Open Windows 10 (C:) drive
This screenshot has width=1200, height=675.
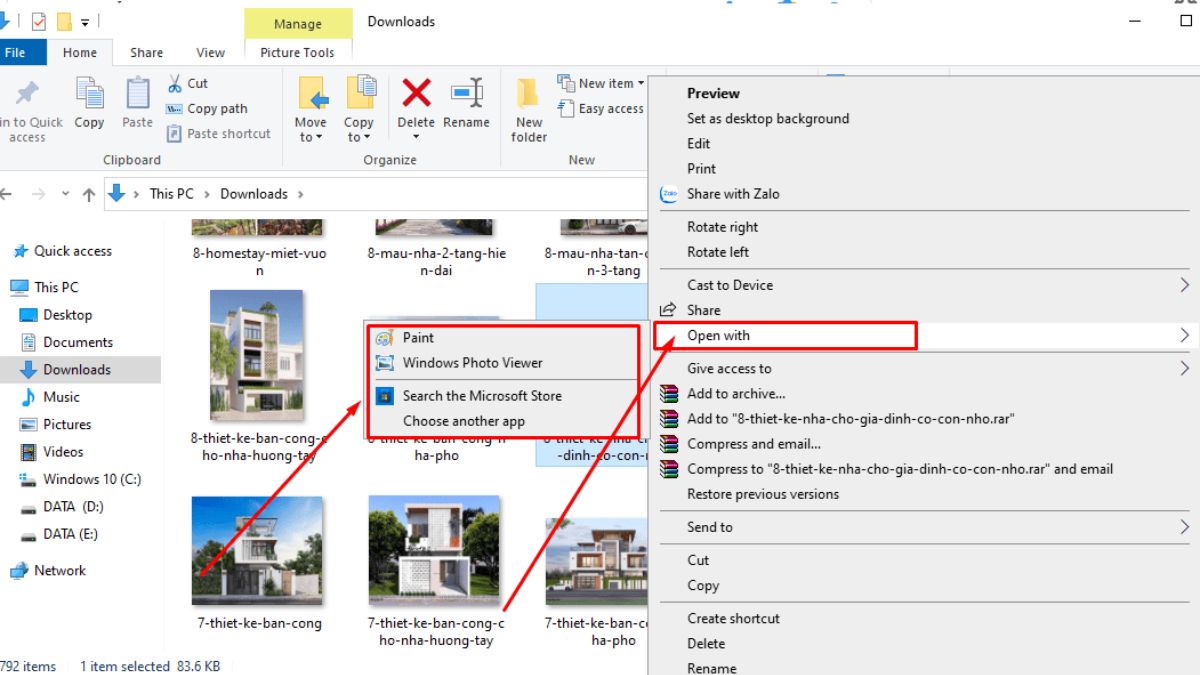92,479
